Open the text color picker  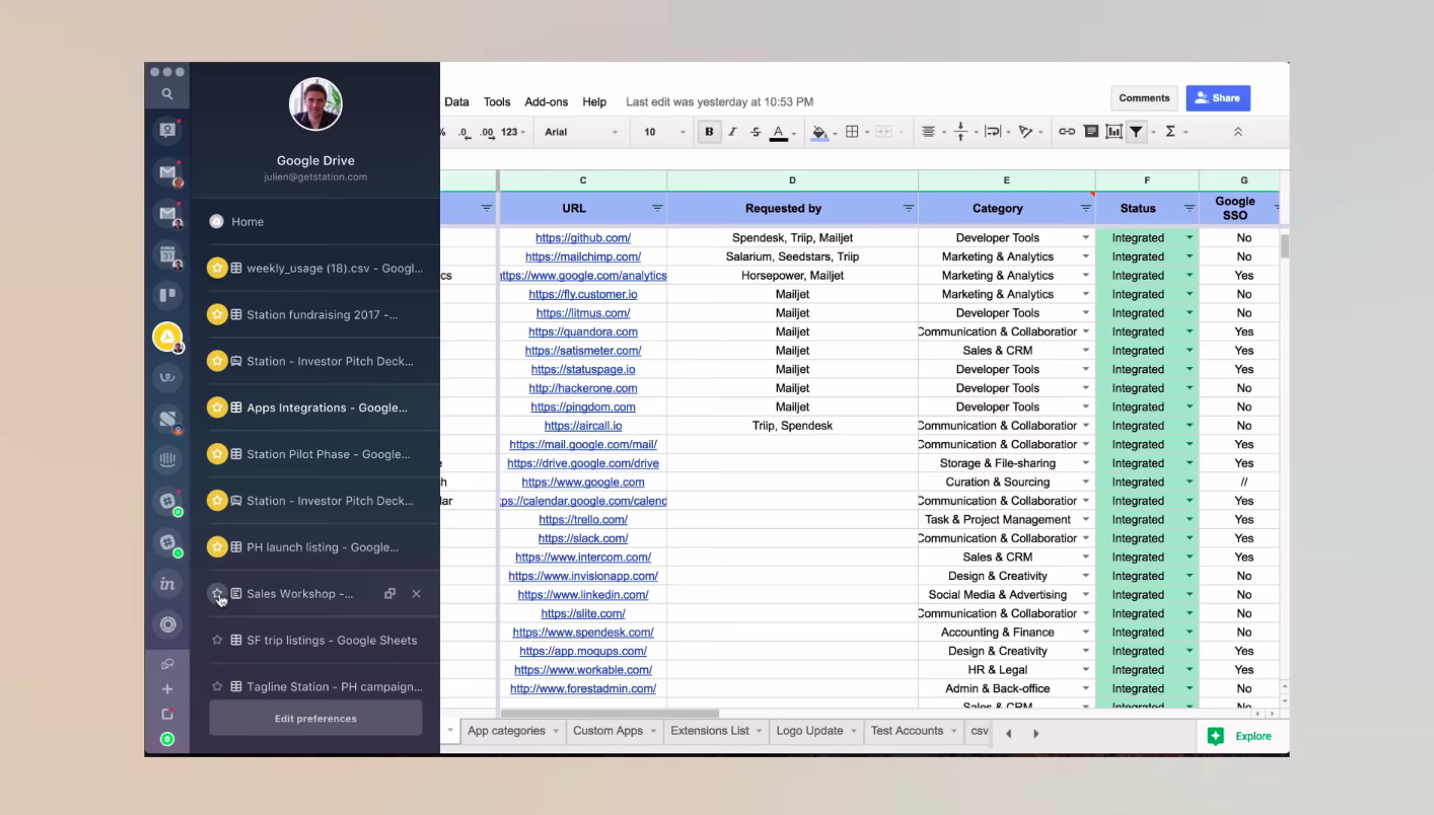pyautogui.click(x=778, y=132)
